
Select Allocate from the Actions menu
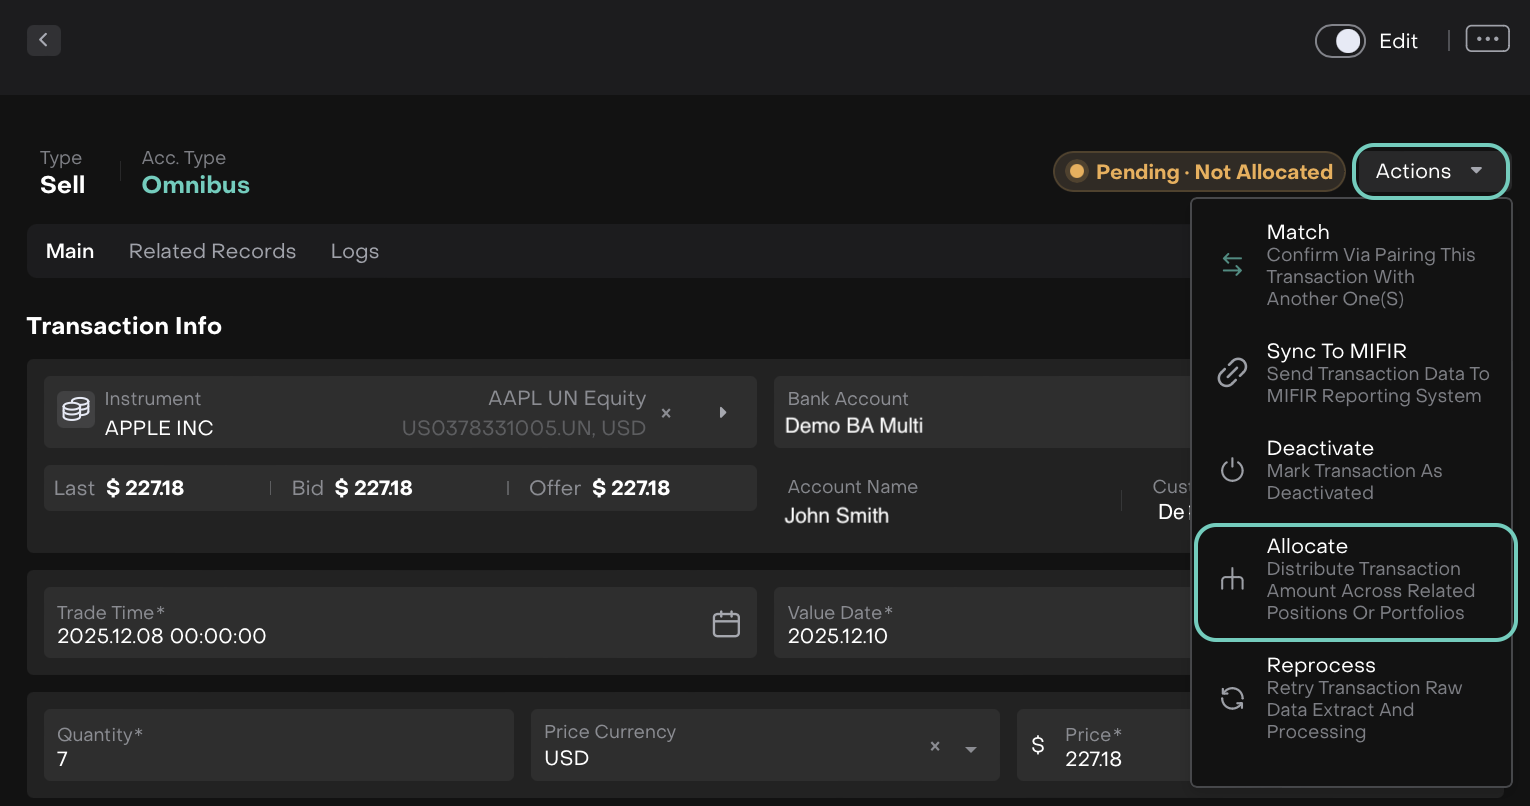(1355, 580)
